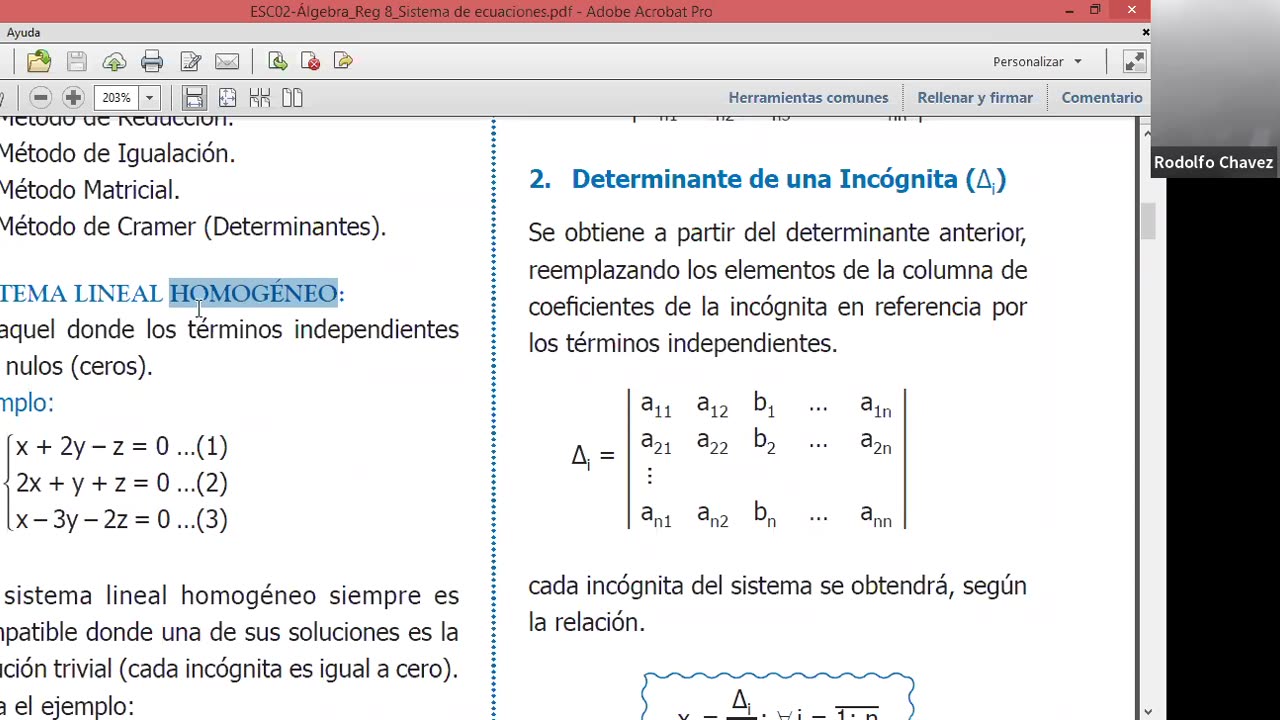Open the Herramientas comunes panel
This screenshot has height=720, width=1280.
[808, 98]
